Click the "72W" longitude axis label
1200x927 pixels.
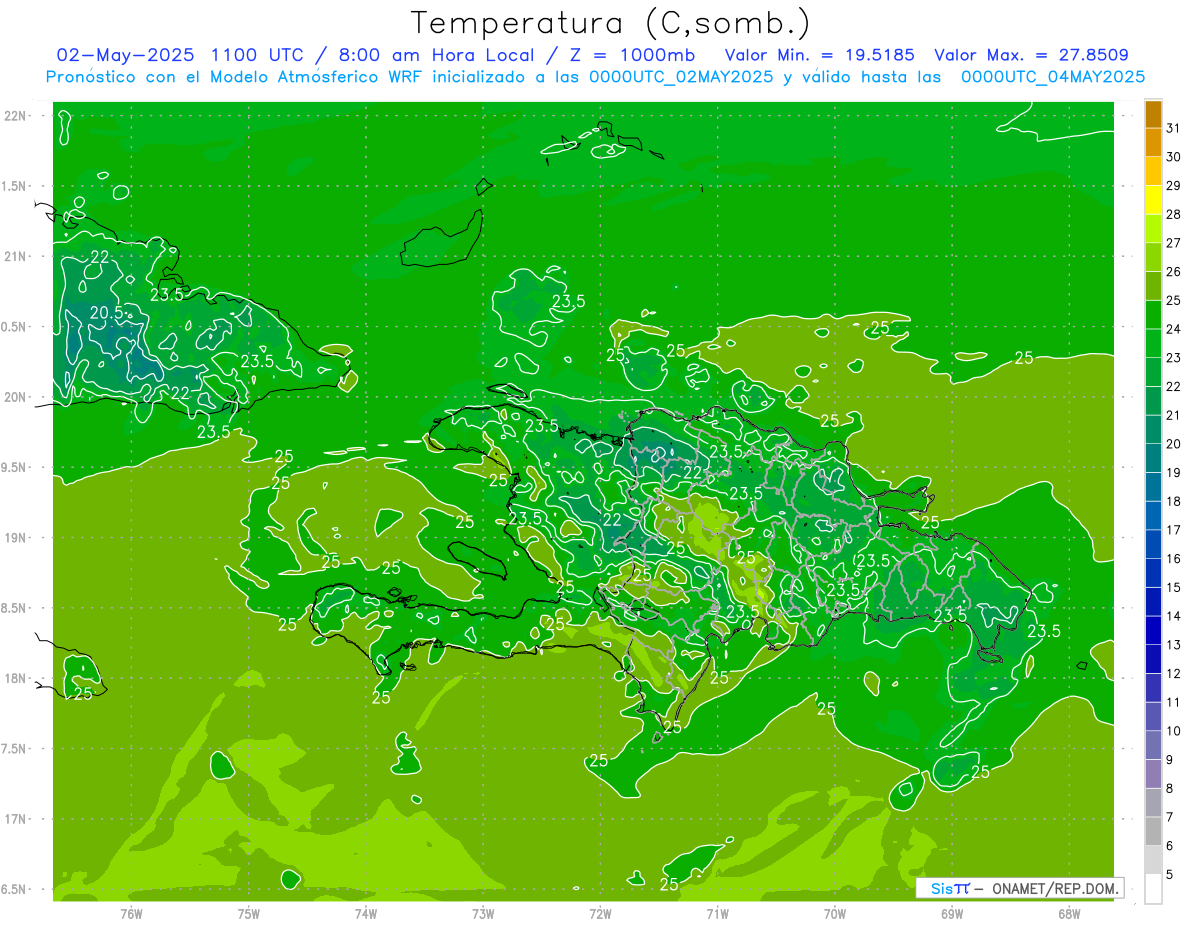pos(600,913)
